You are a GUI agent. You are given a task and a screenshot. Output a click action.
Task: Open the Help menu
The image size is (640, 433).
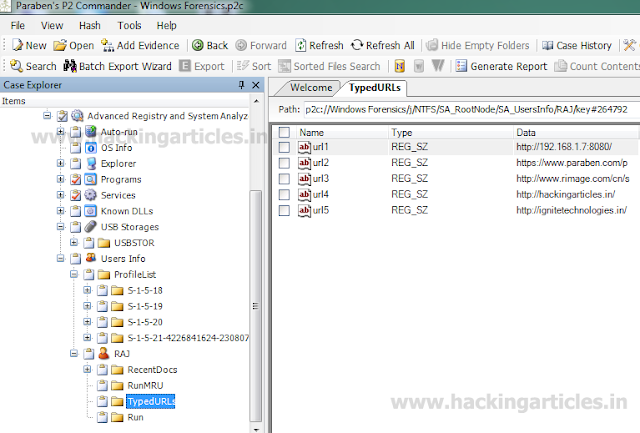167,25
